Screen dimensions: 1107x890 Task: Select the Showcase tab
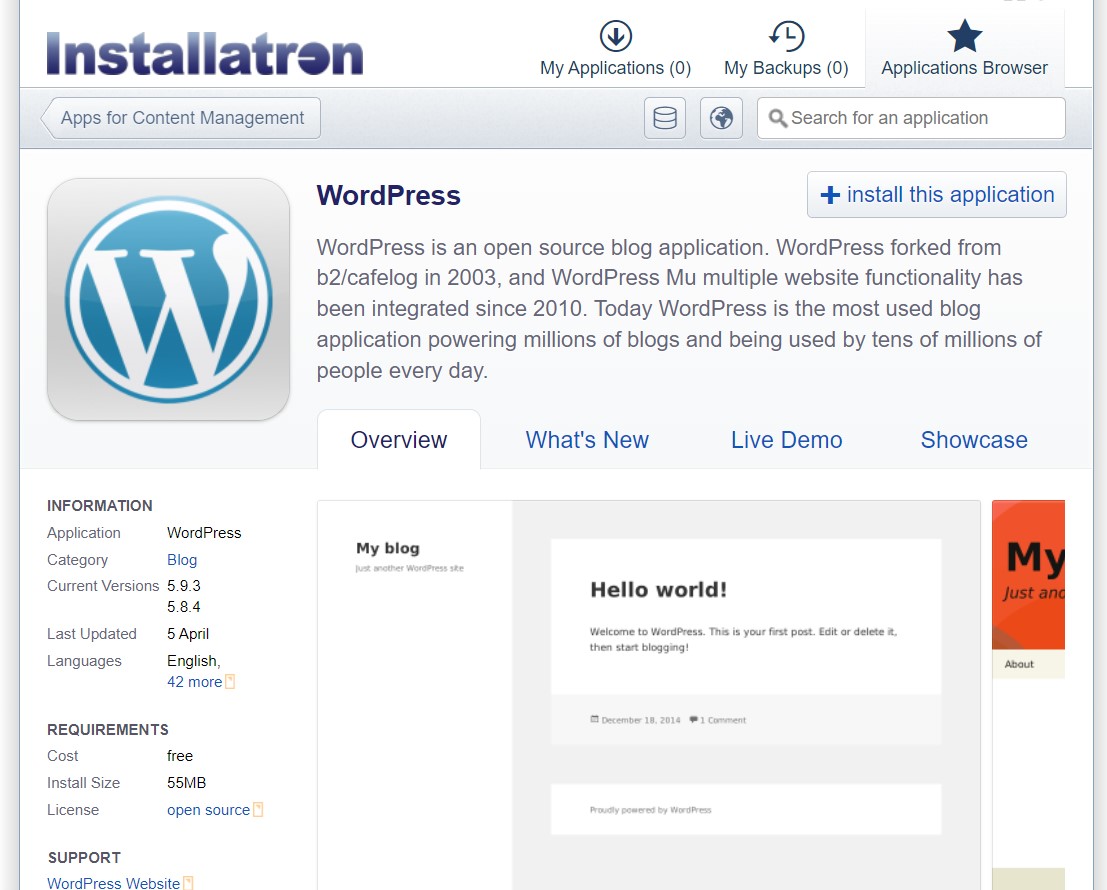pos(973,440)
